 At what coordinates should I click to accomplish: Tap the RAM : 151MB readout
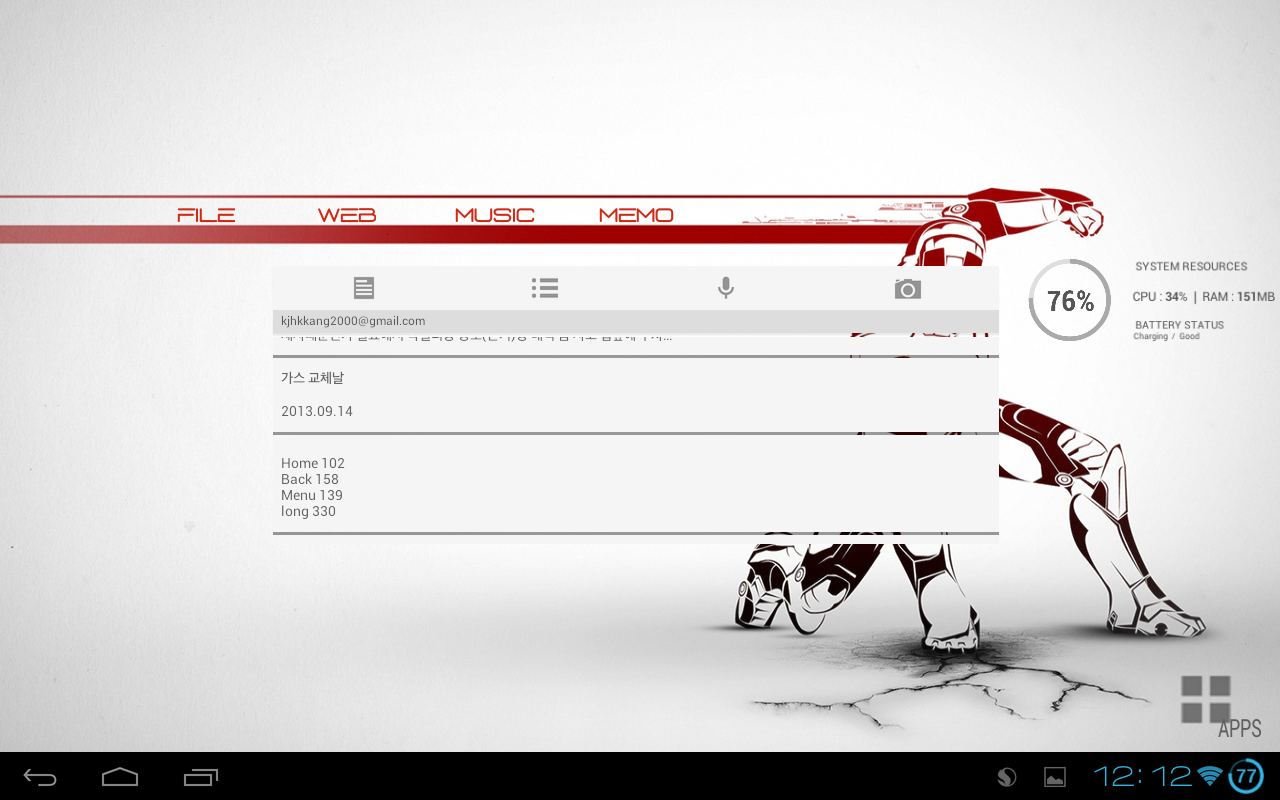point(1238,297)
